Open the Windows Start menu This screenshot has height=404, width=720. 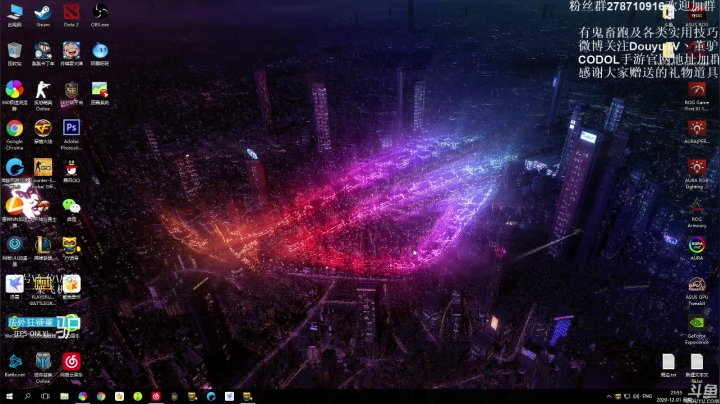click(9, 396)
